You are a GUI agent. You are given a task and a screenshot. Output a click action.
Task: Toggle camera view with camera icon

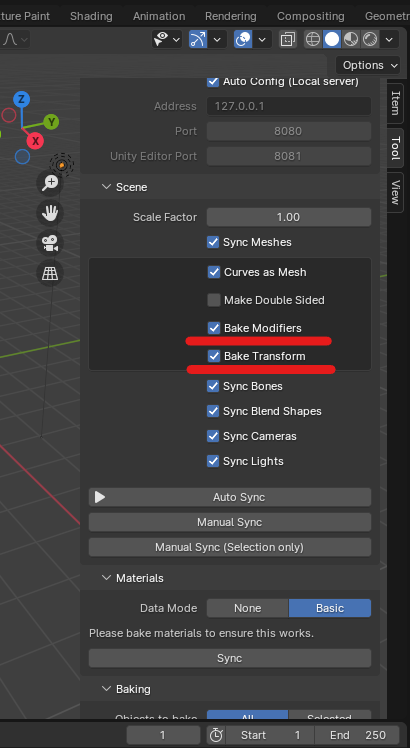point(50,243)
